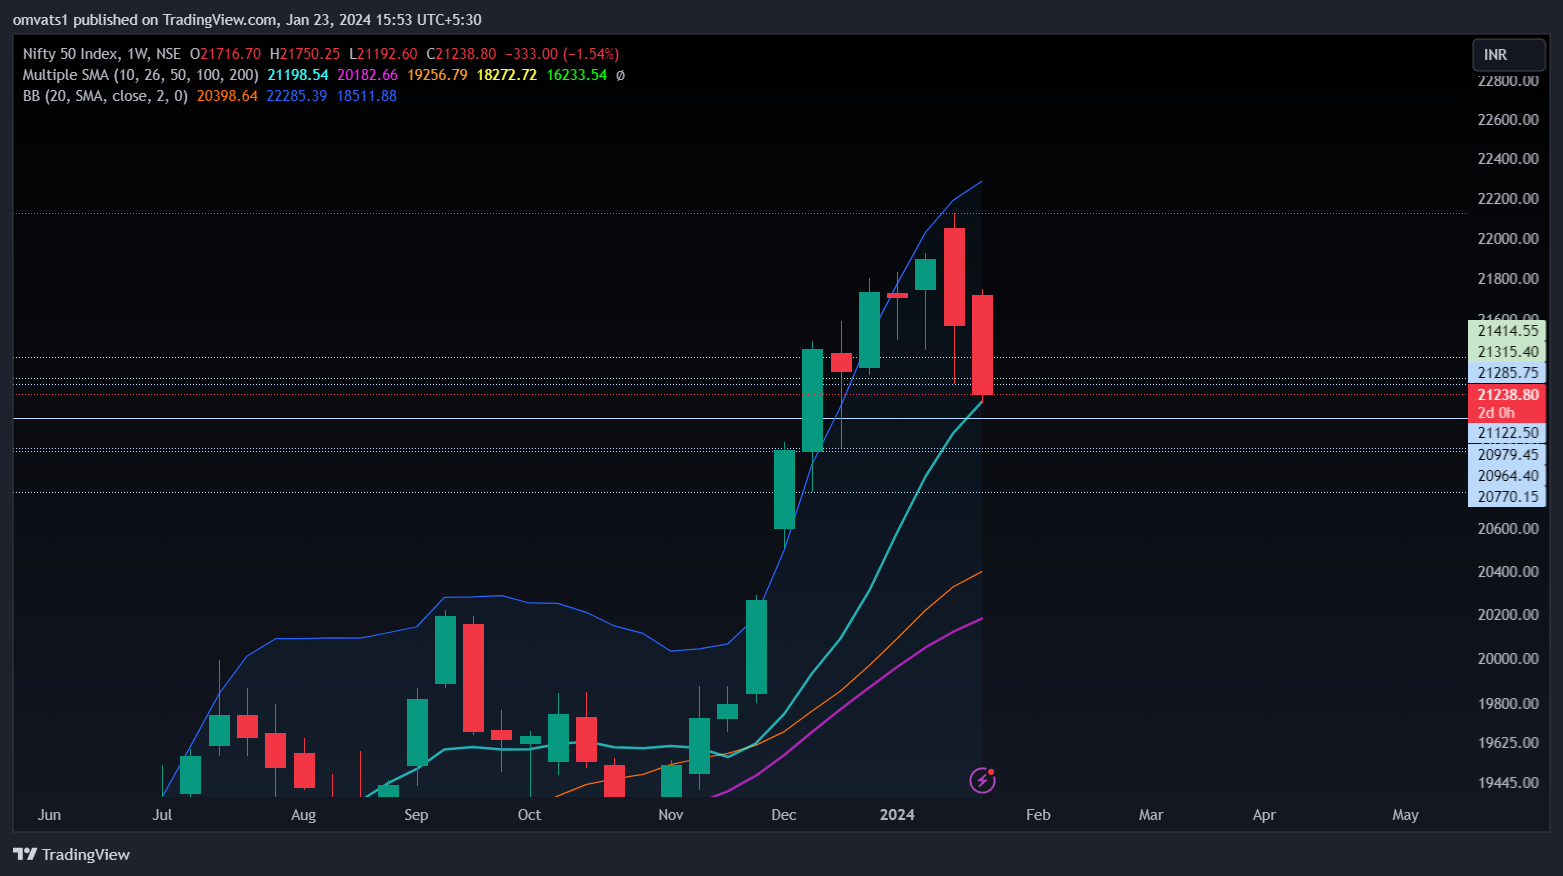
Task: Click the 20400.00 price axis tick
Action: coord(1508,572)
